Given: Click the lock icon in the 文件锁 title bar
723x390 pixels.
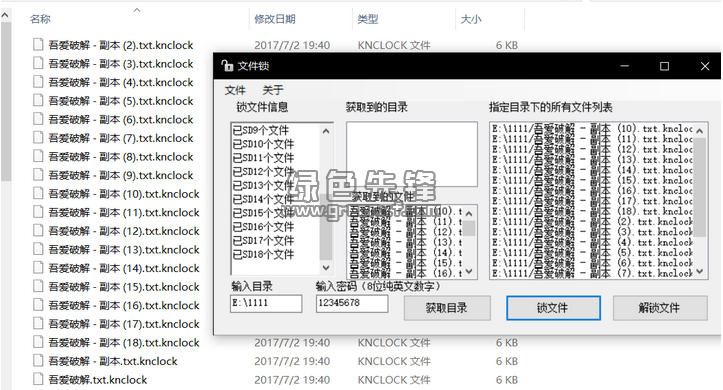Looking at the screenshot, I should [227, 66].
